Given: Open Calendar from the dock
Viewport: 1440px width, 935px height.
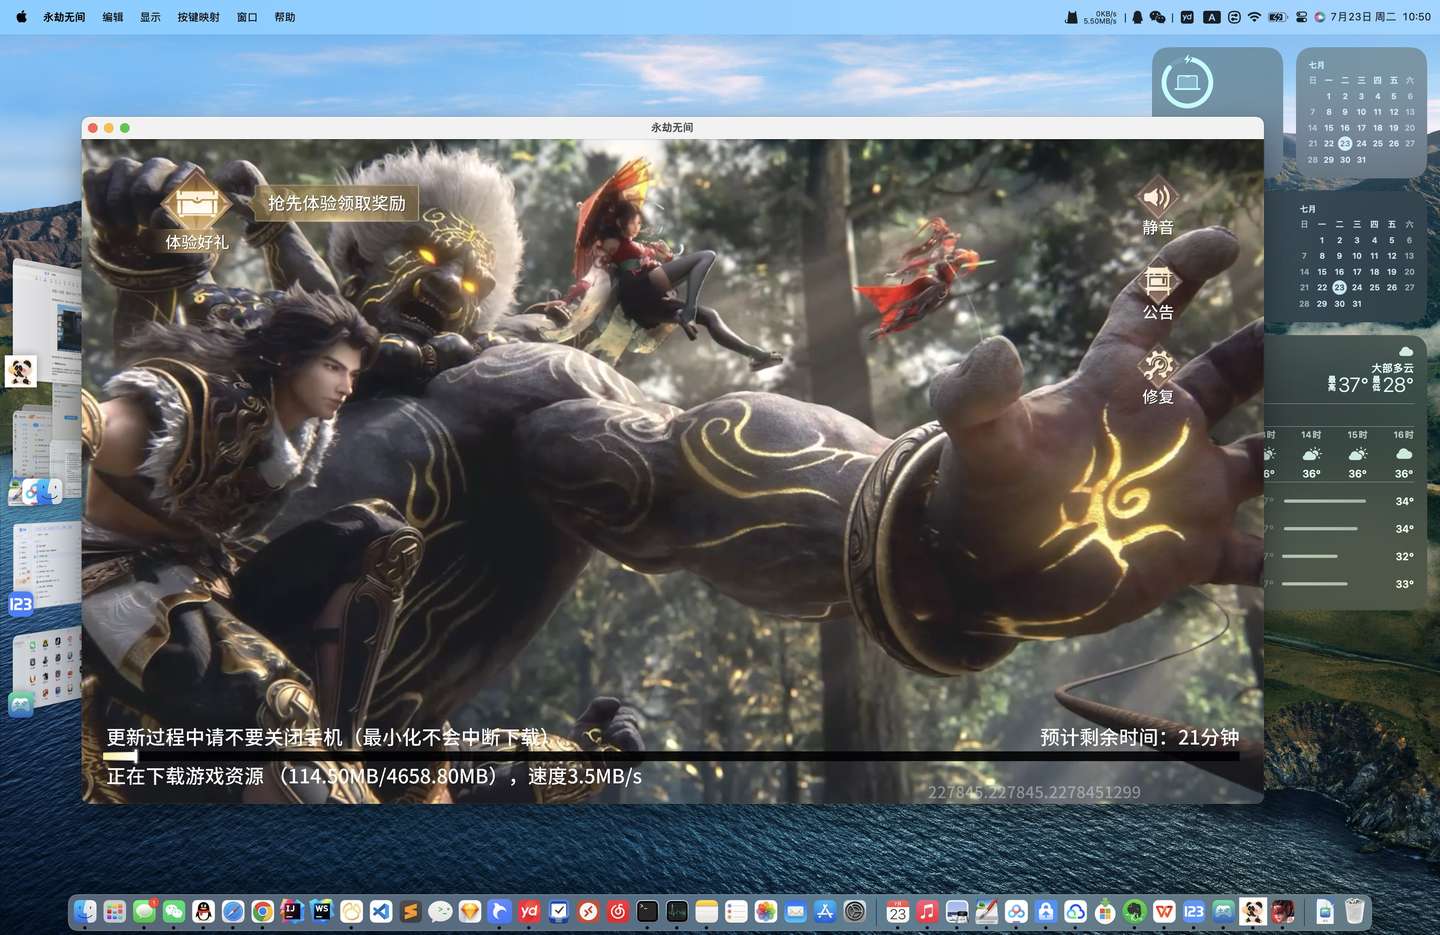Looking at the screenshot, I should (x=897, y=911).
